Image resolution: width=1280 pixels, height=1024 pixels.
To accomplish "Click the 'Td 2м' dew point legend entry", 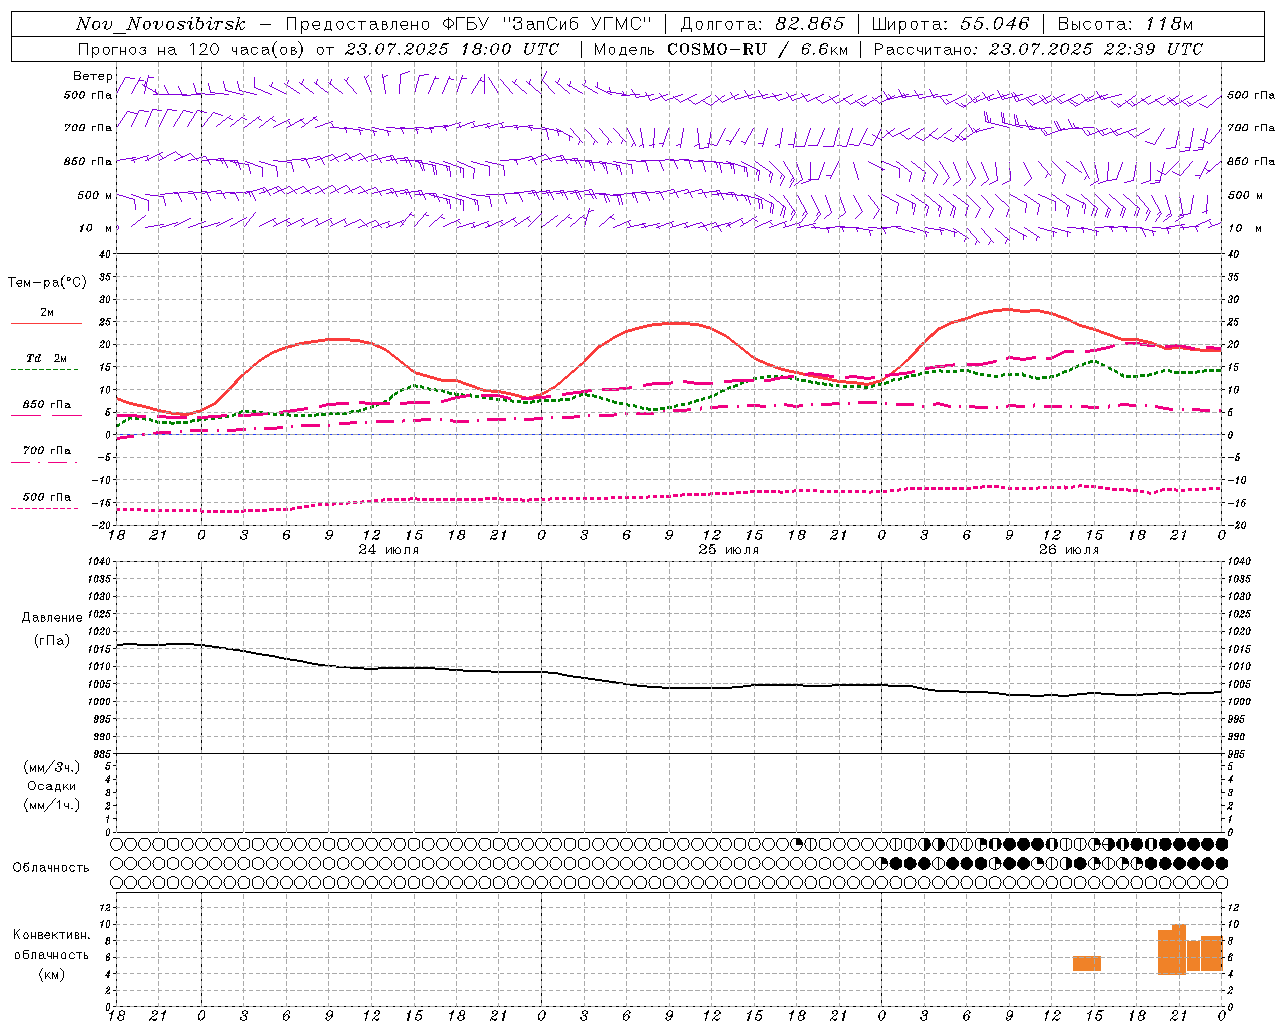I will click(47, 358).
